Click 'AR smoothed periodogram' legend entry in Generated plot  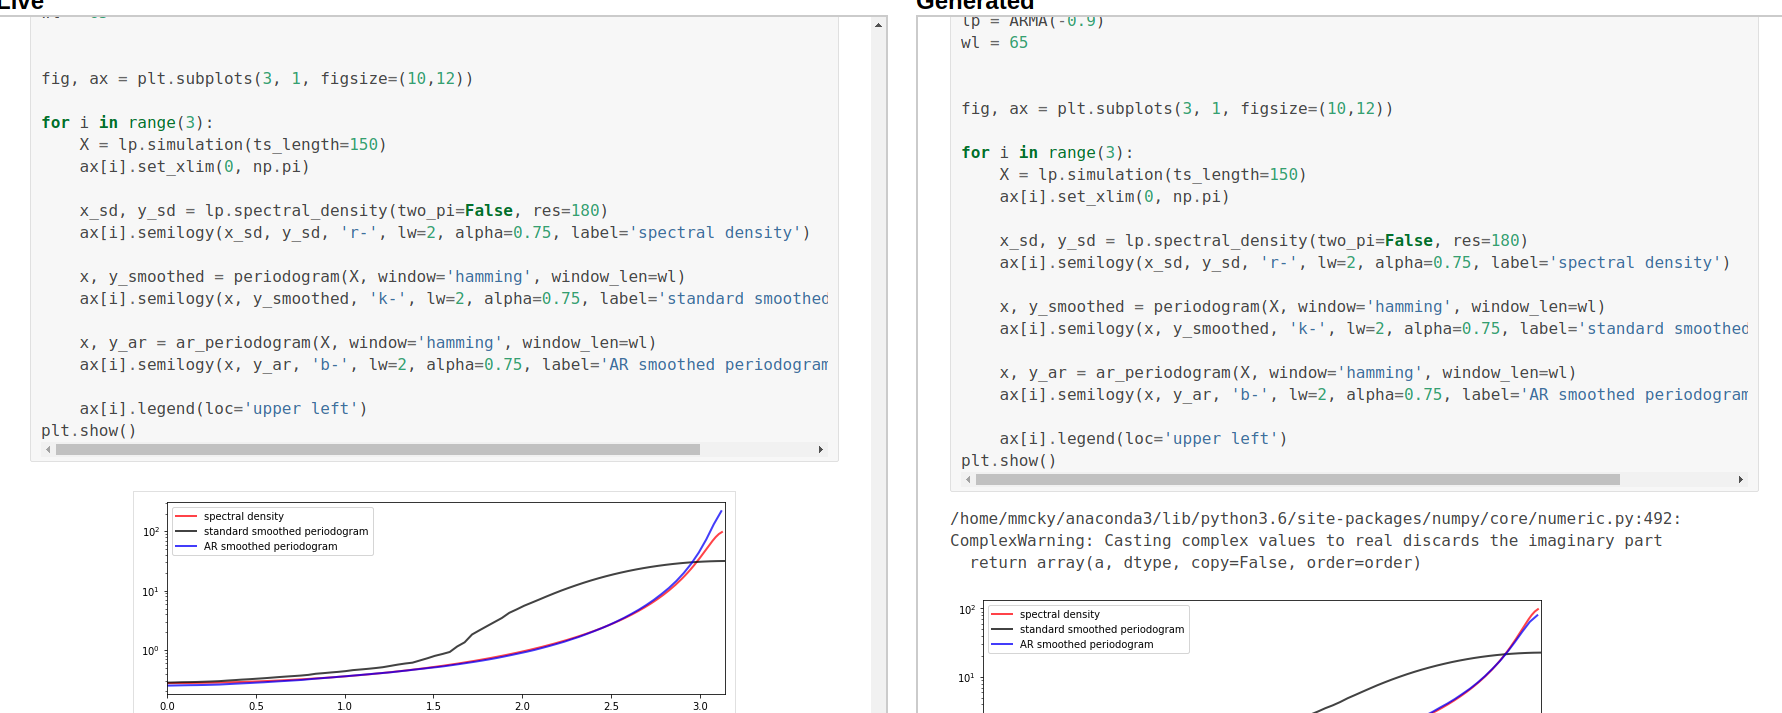(1087, 645)
